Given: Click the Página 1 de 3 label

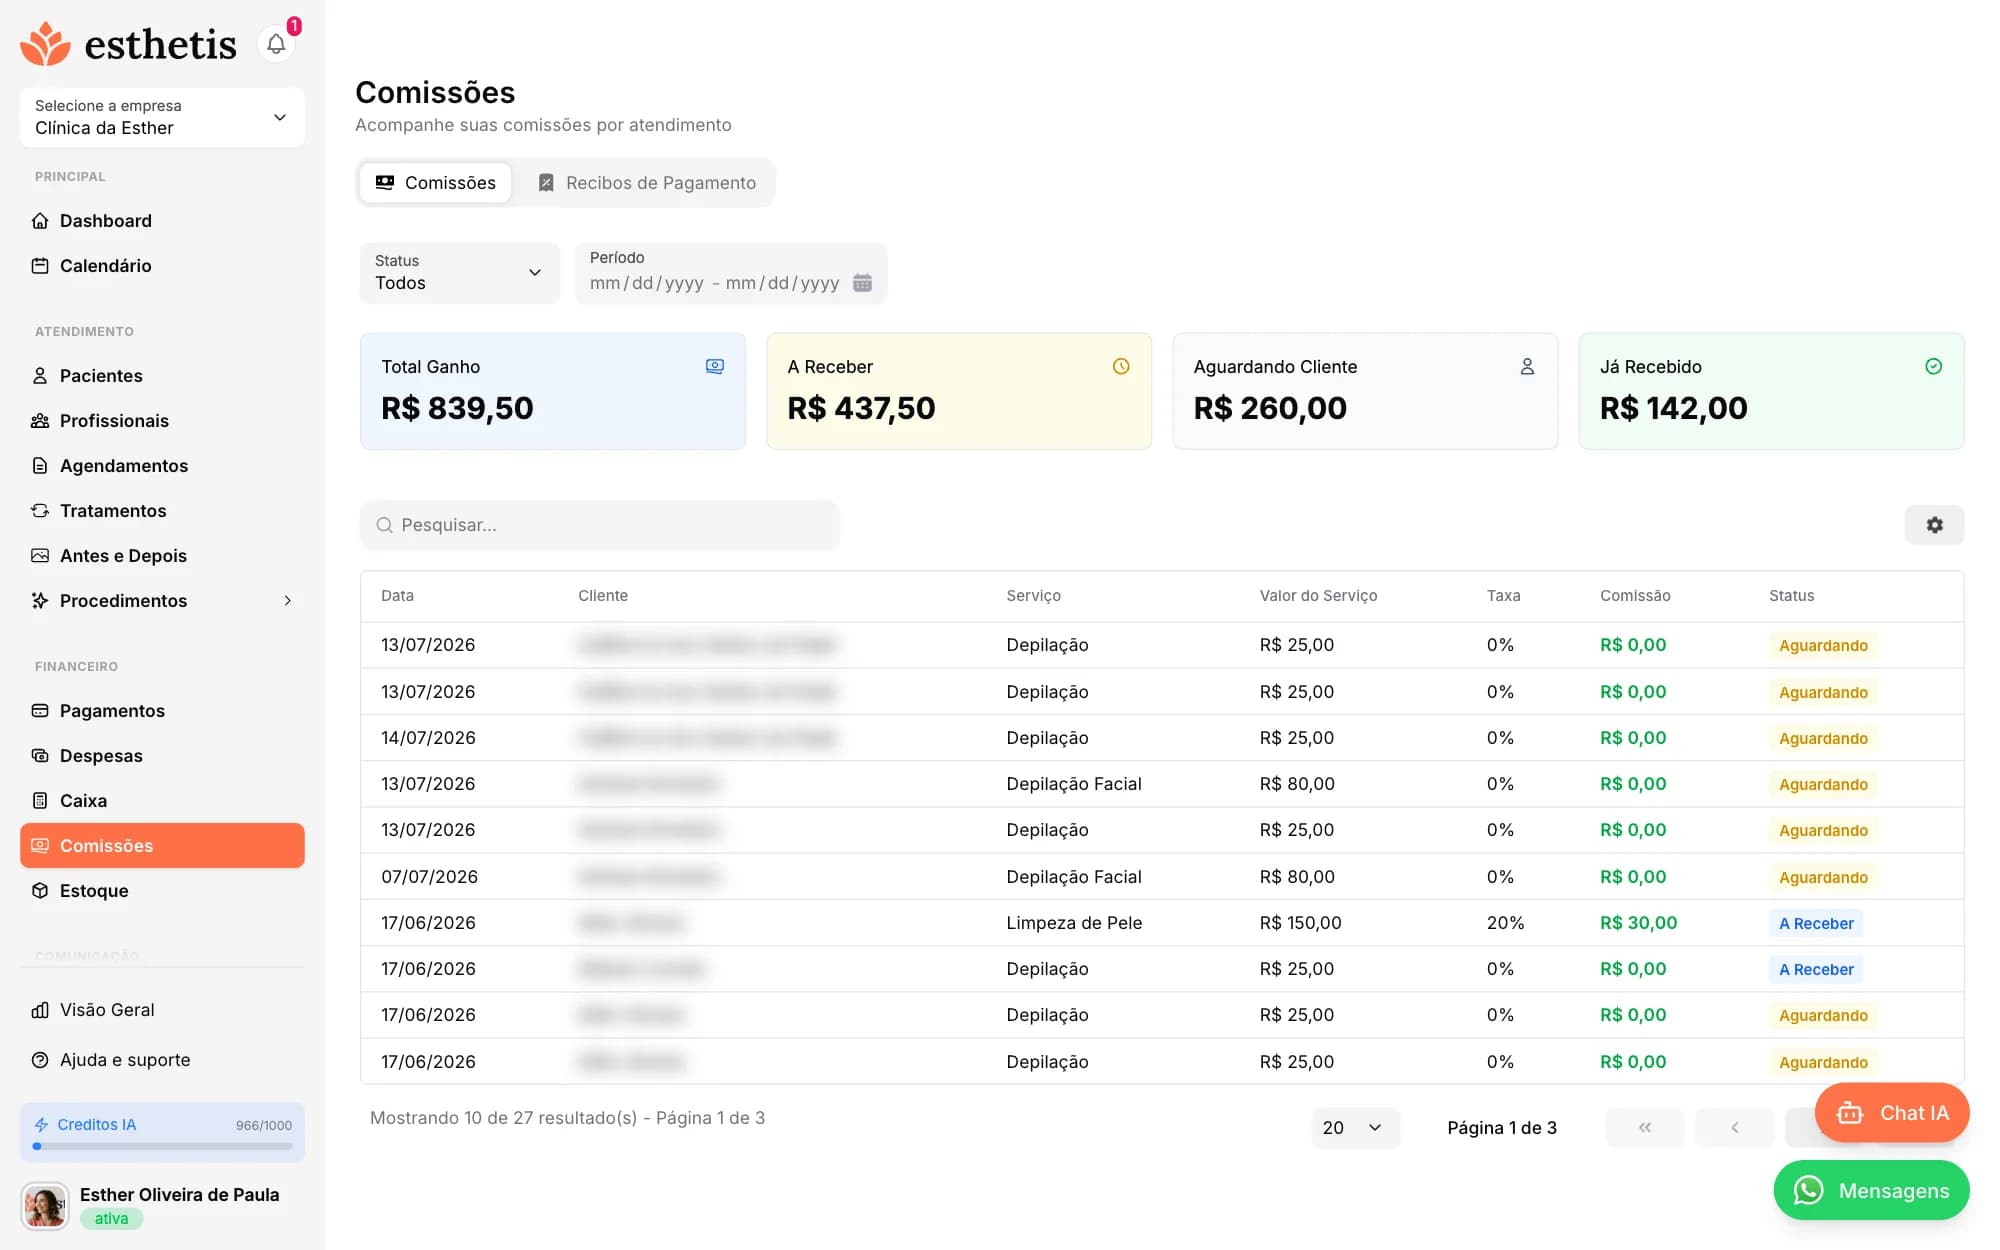Looking at the screenshot, I should coord(1501,1128).
